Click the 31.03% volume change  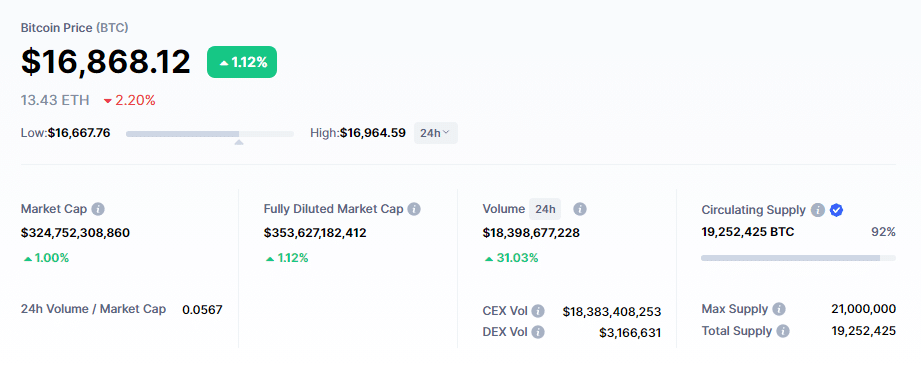pos(511,257)
